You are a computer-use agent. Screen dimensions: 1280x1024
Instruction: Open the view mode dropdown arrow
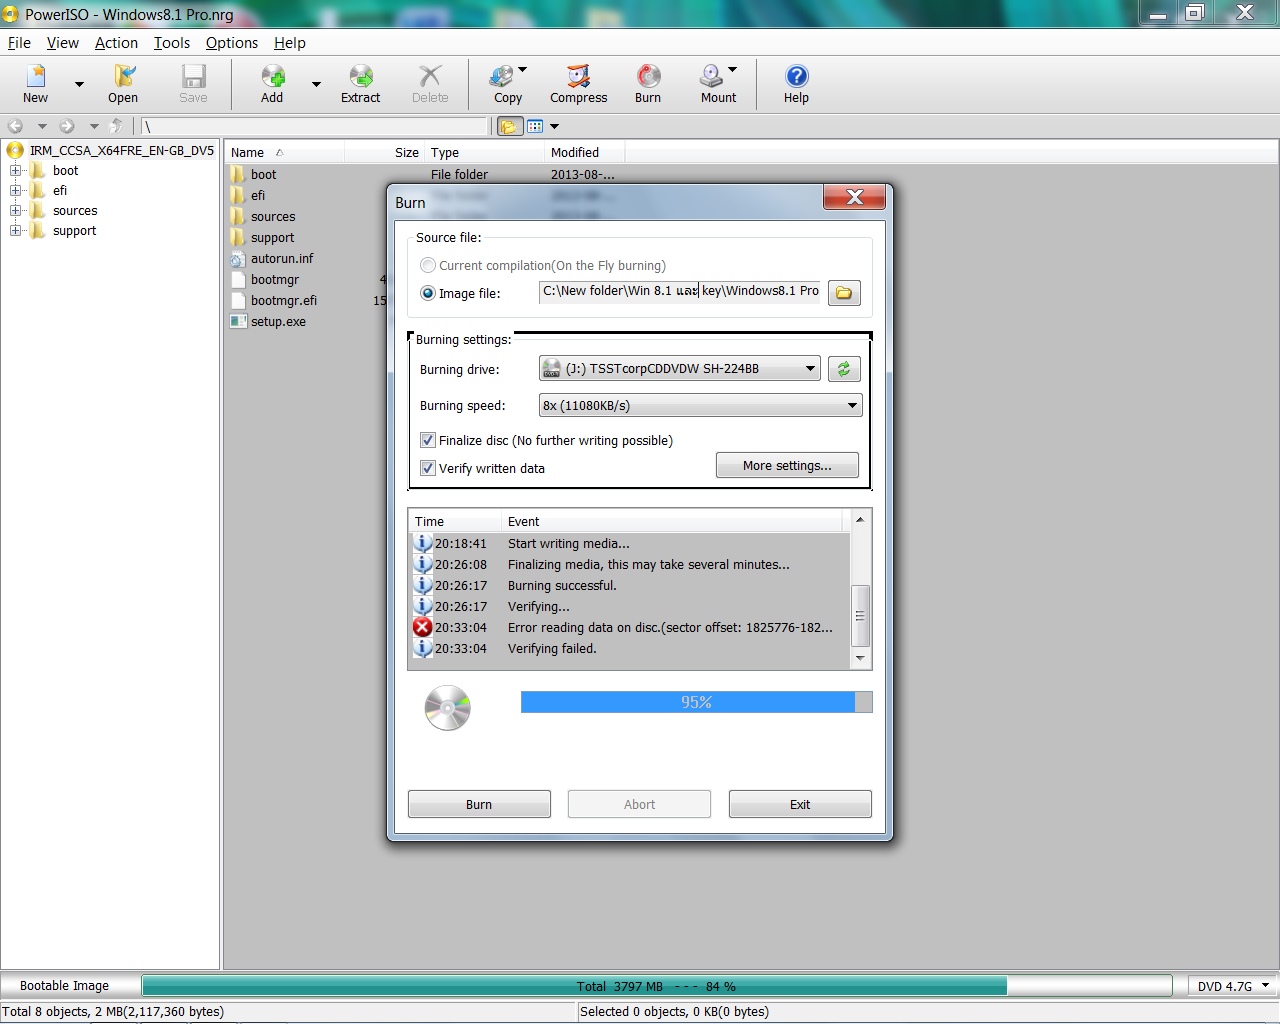tap(554, 127)
